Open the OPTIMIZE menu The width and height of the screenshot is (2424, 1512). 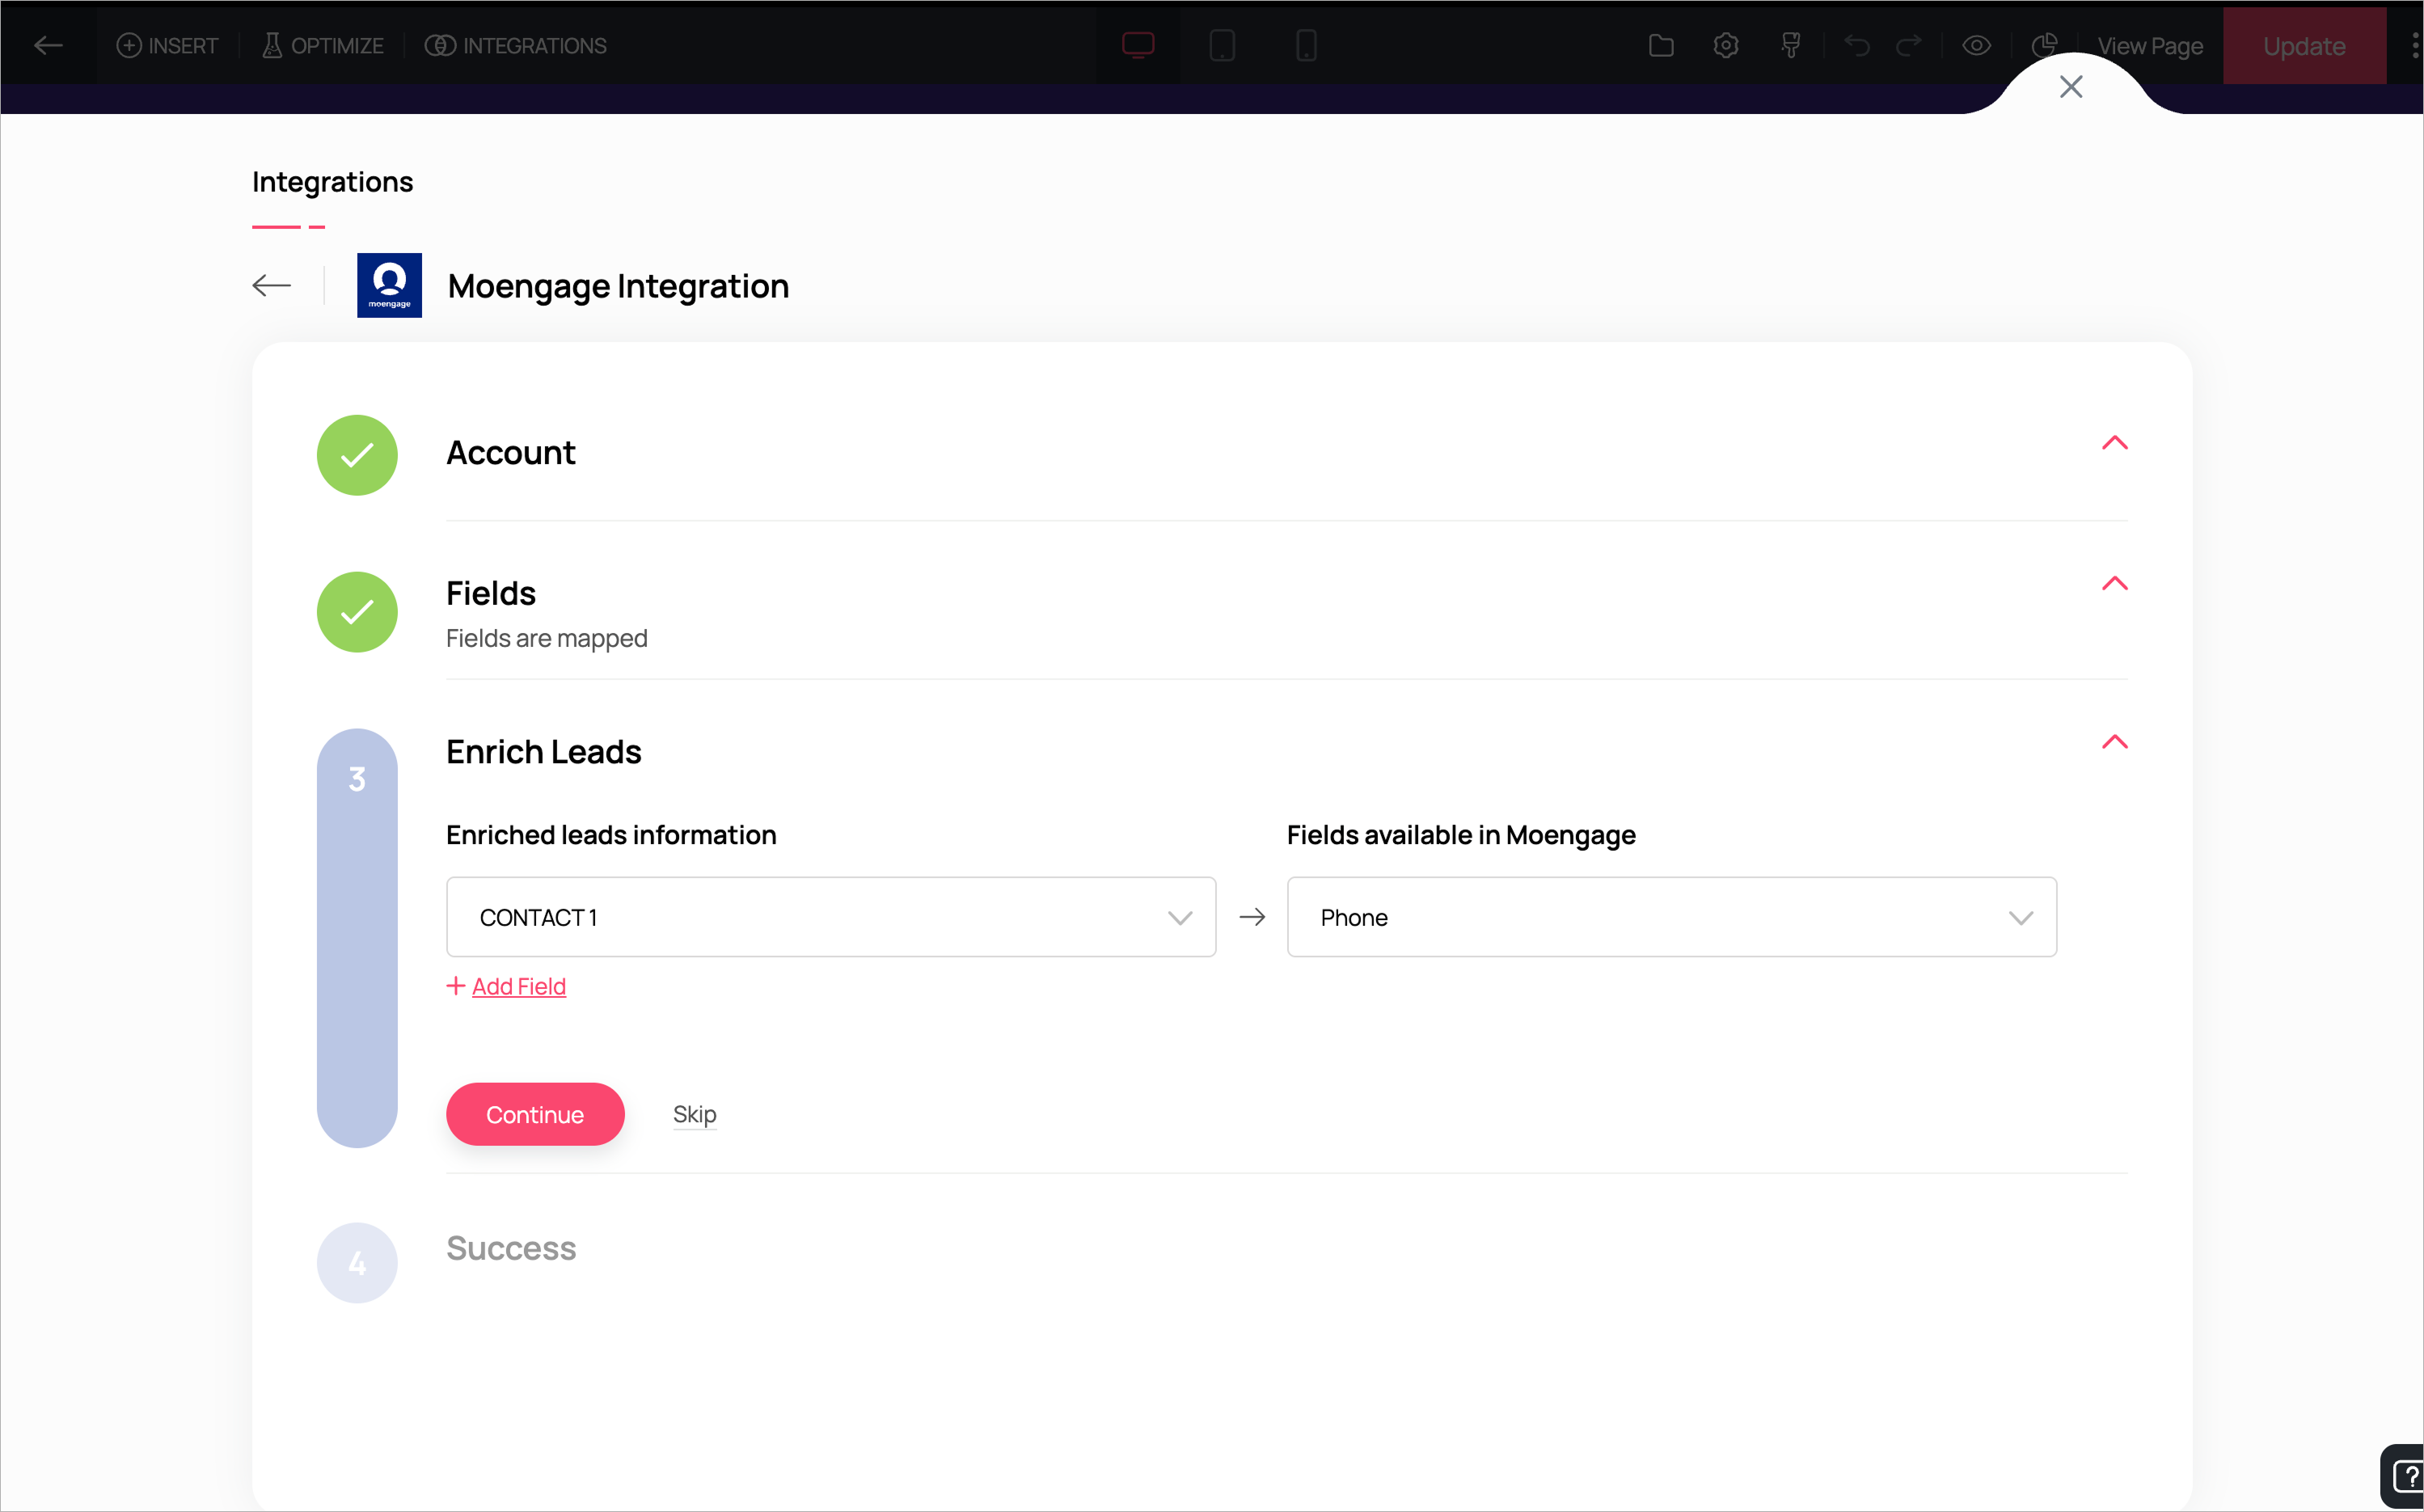coord(323,46)
